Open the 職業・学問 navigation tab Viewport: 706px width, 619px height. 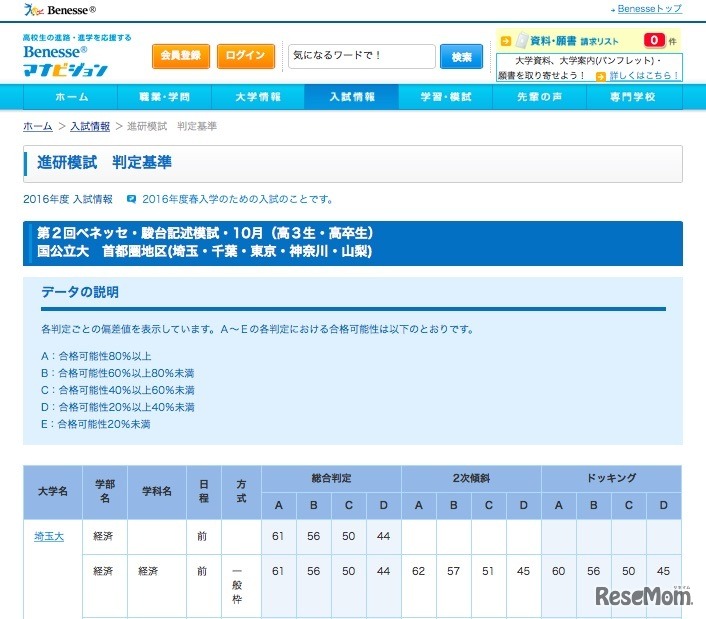coord(164,97)
